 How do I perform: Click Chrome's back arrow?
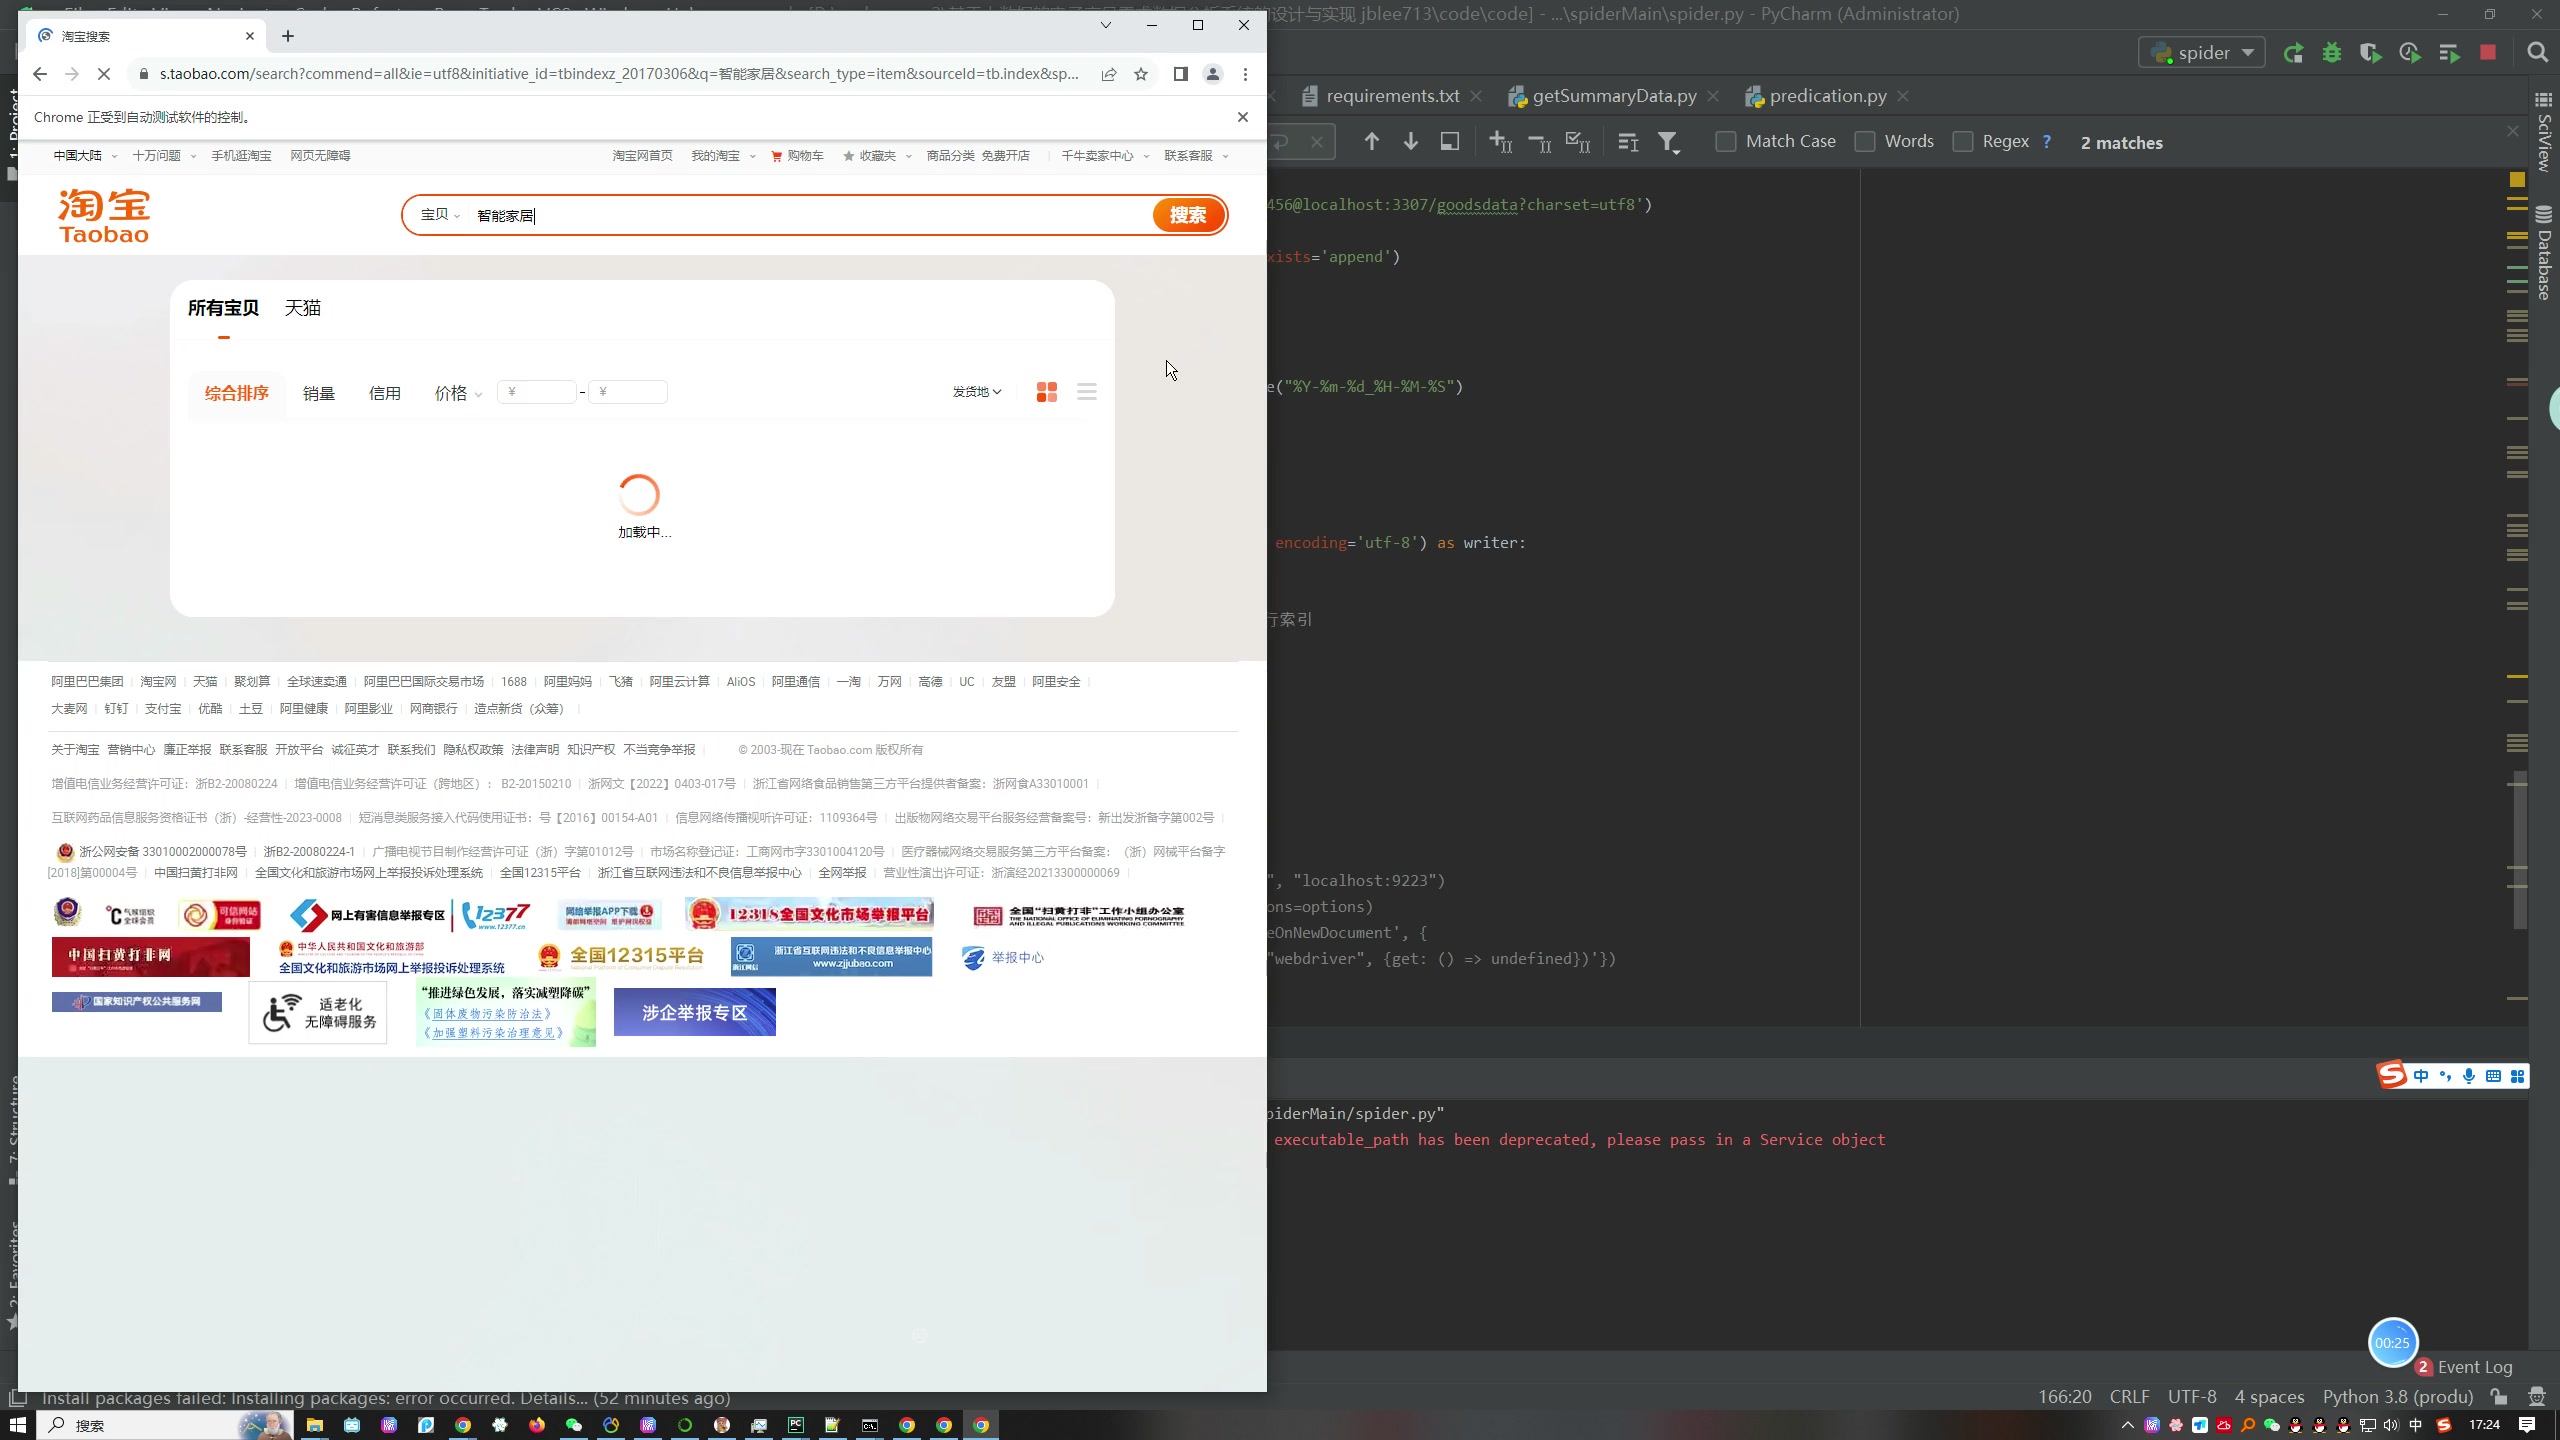pos(40,74)
